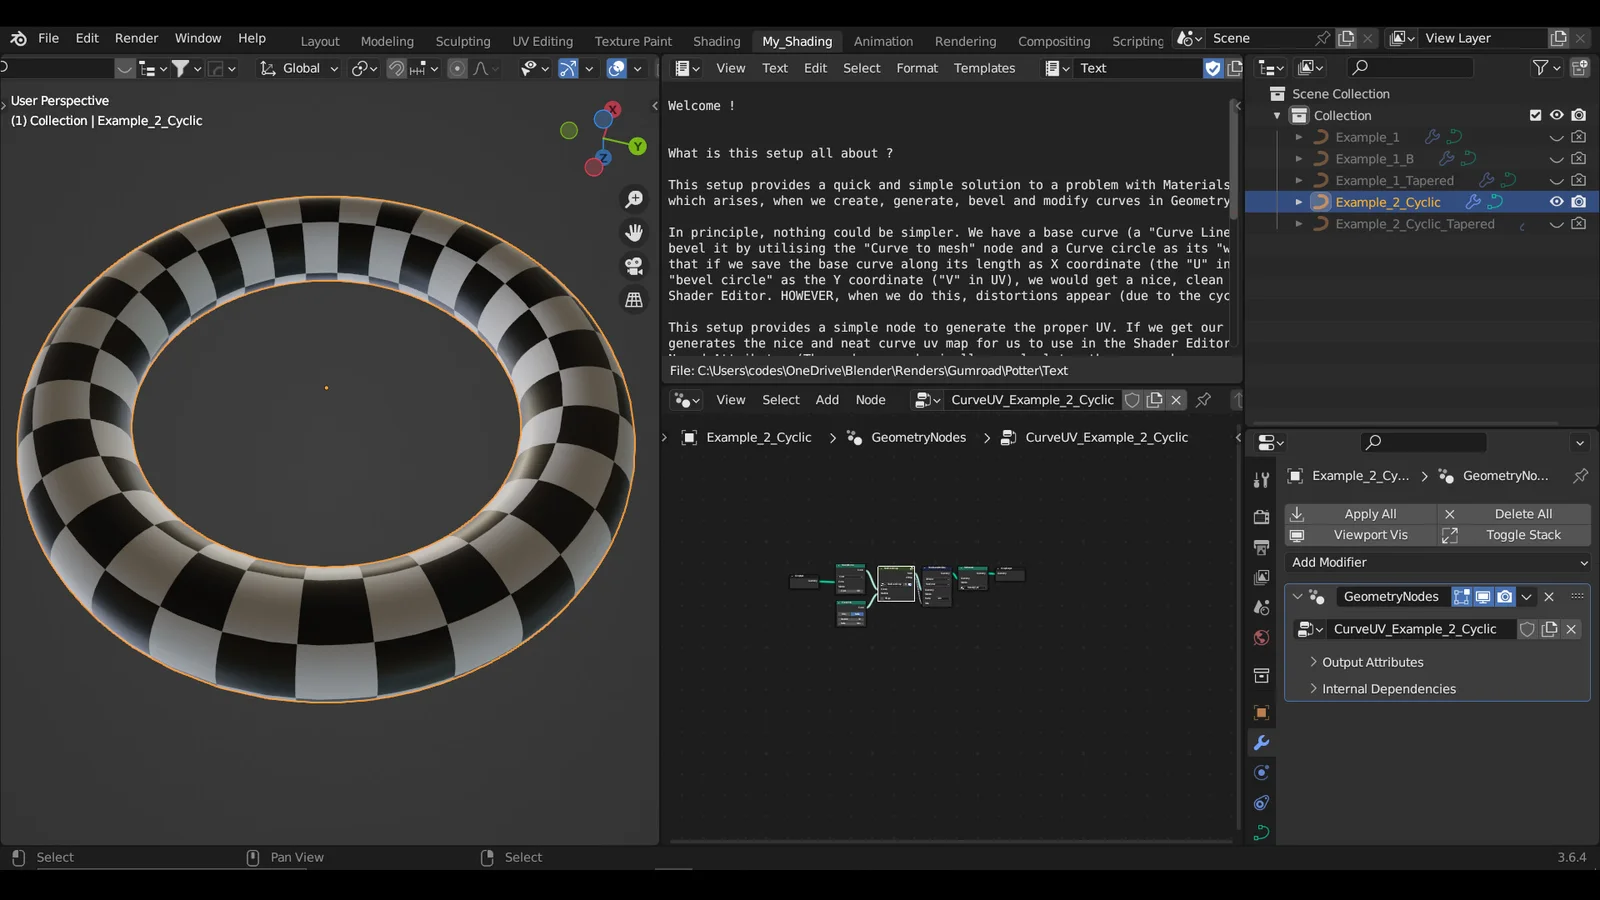
Task: Open the Render menu
Action: [x=136, y=38]
